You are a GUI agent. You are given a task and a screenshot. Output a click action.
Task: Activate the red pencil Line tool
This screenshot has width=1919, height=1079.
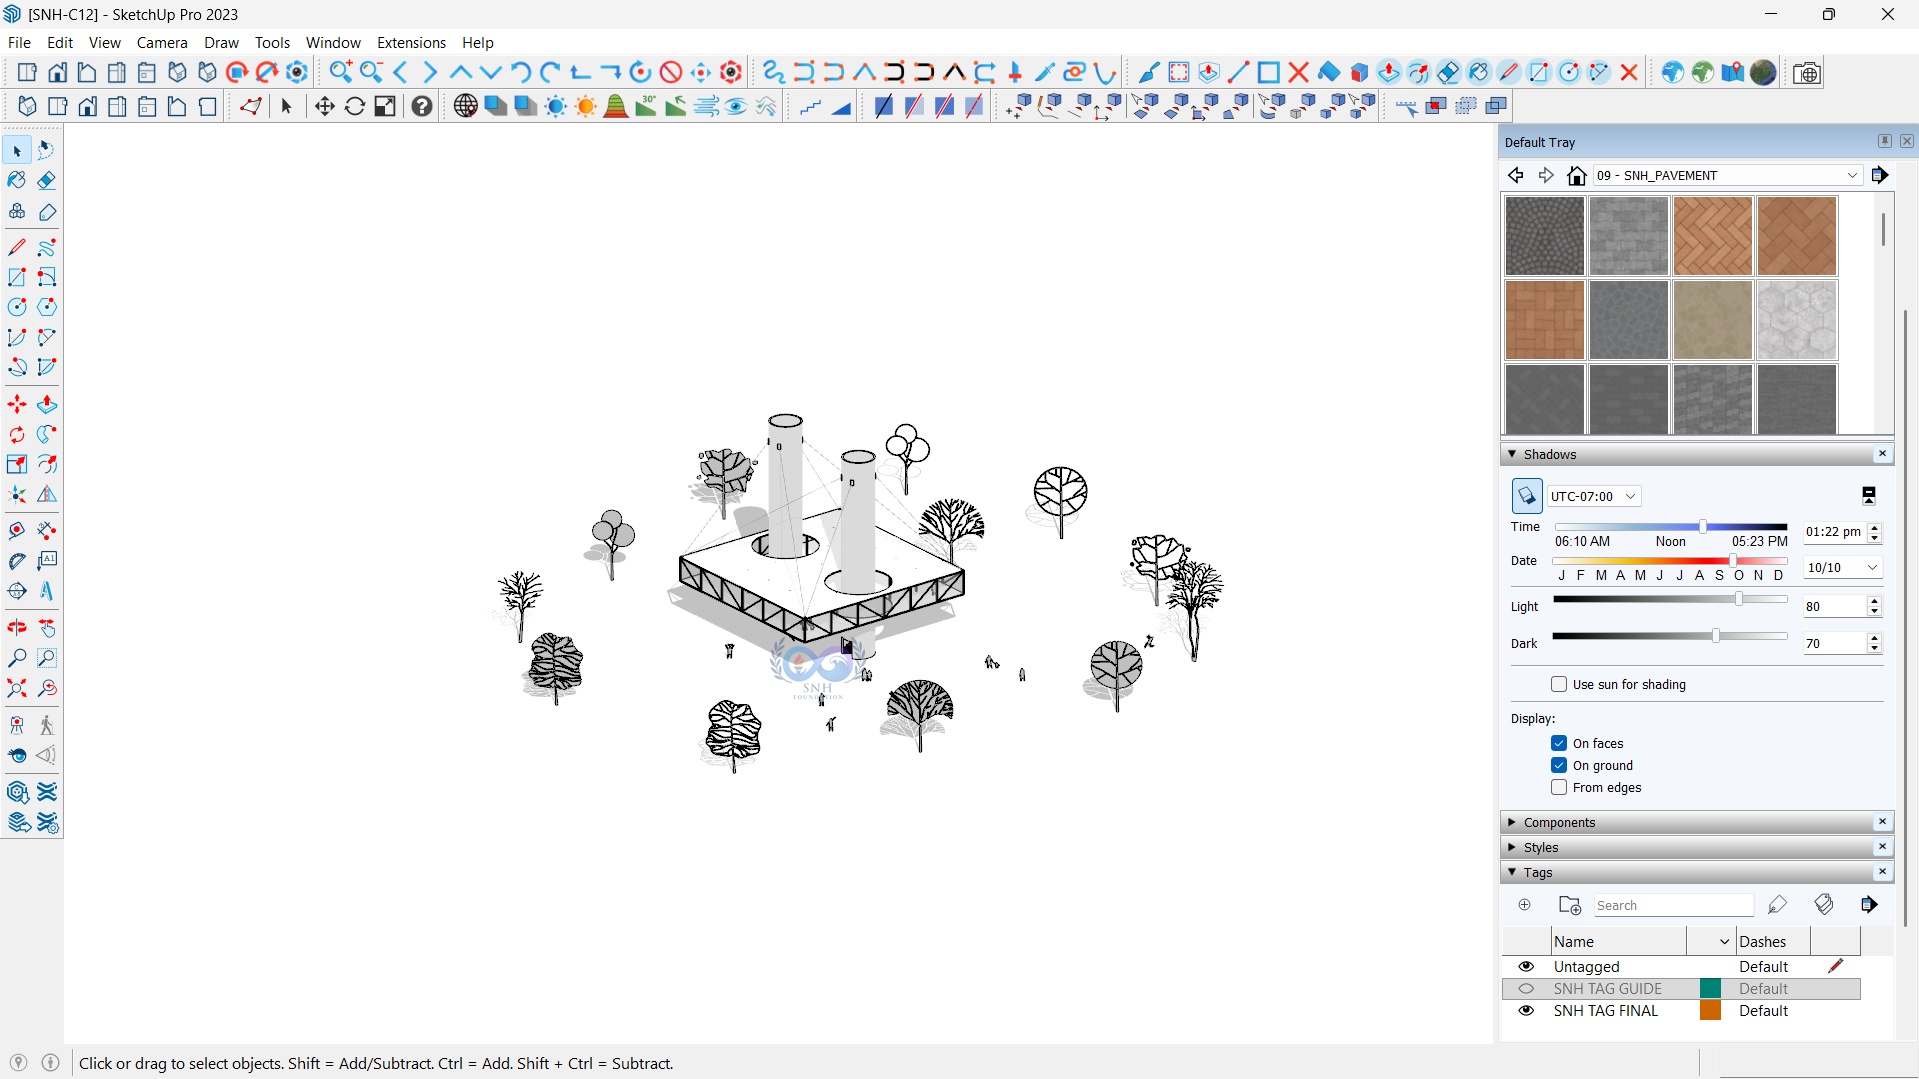(x=17, y=247)
